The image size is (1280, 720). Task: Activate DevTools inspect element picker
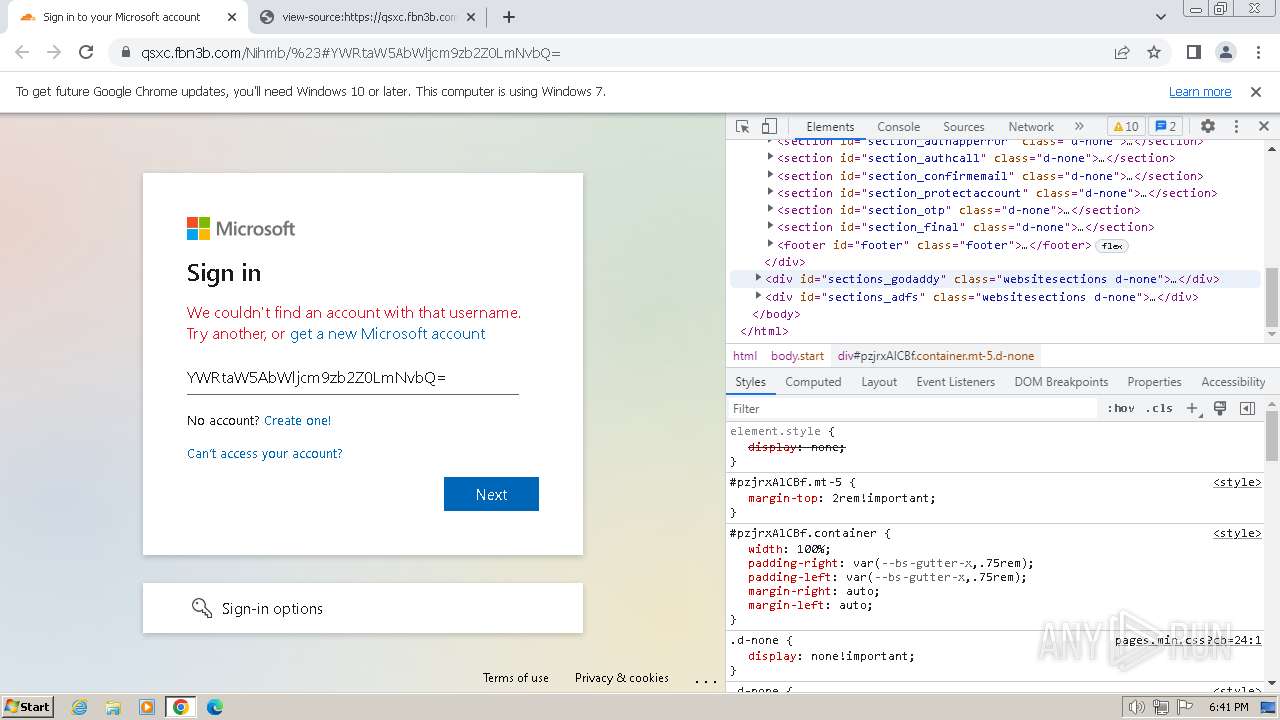[743, 126]
